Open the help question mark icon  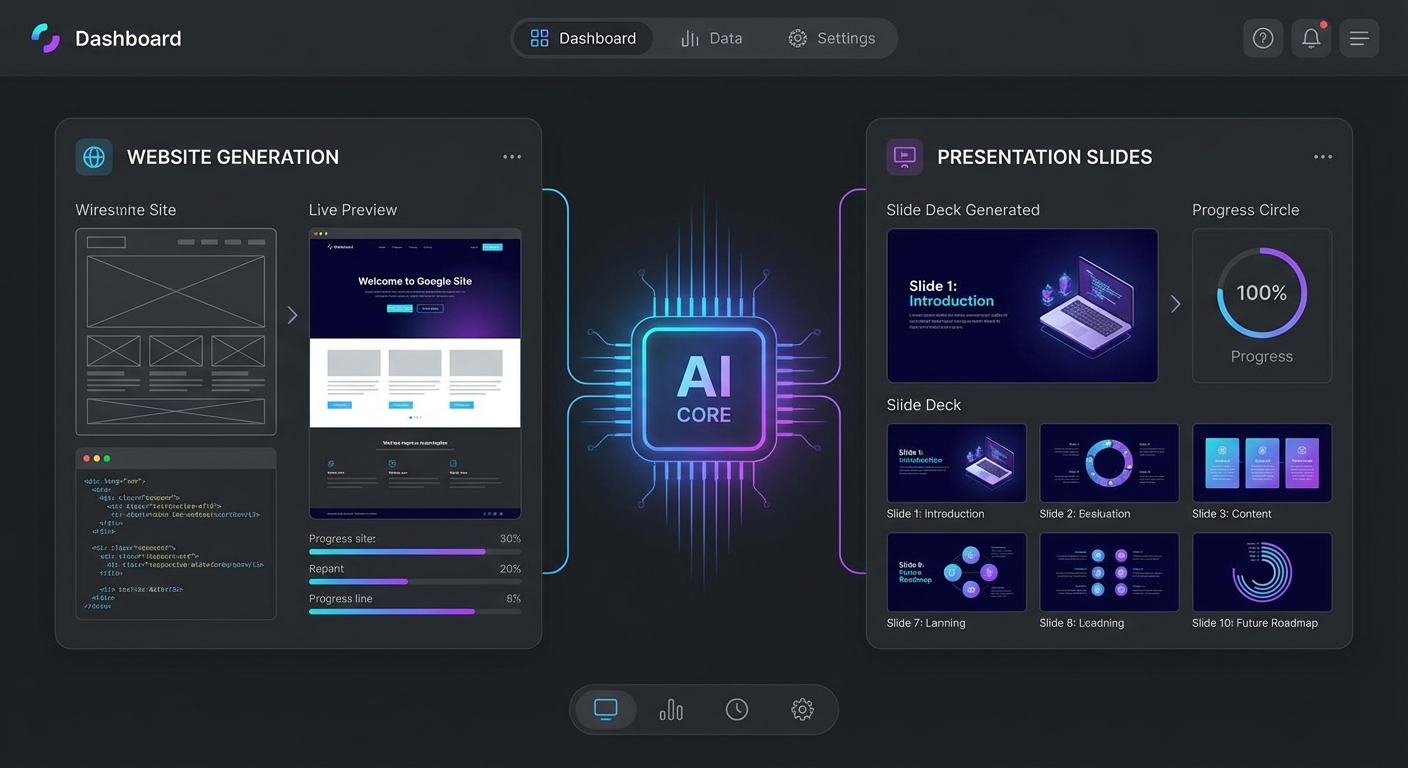tap(1262, 37)
